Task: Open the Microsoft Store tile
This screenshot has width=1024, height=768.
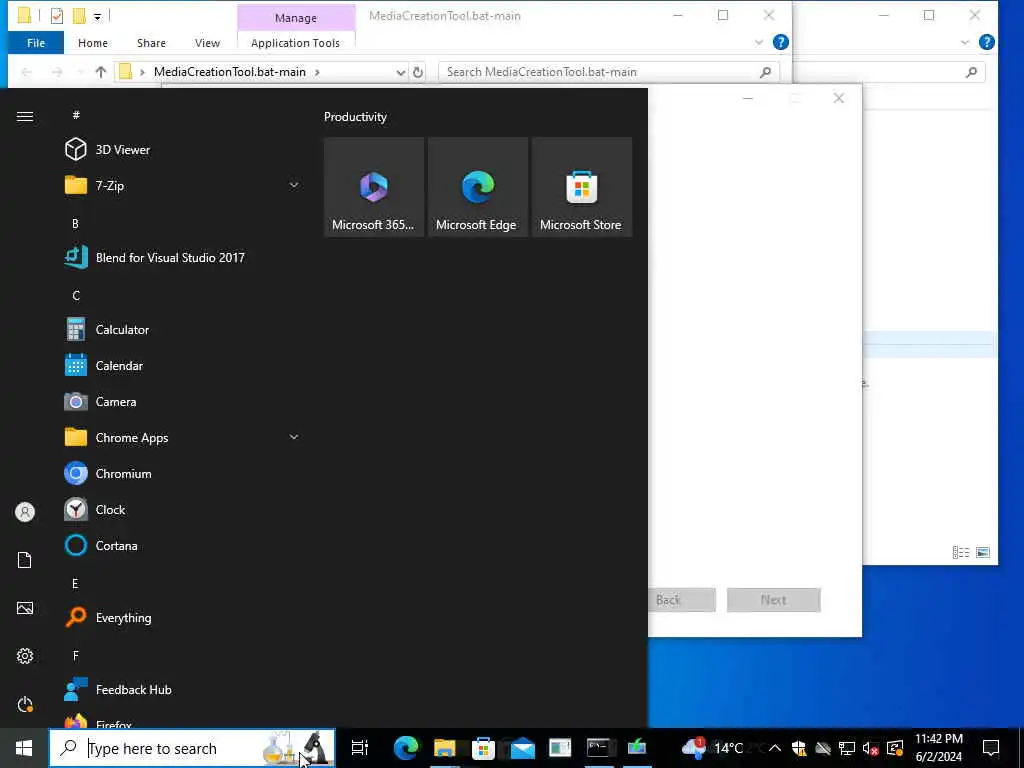Action: coord(581,187)
